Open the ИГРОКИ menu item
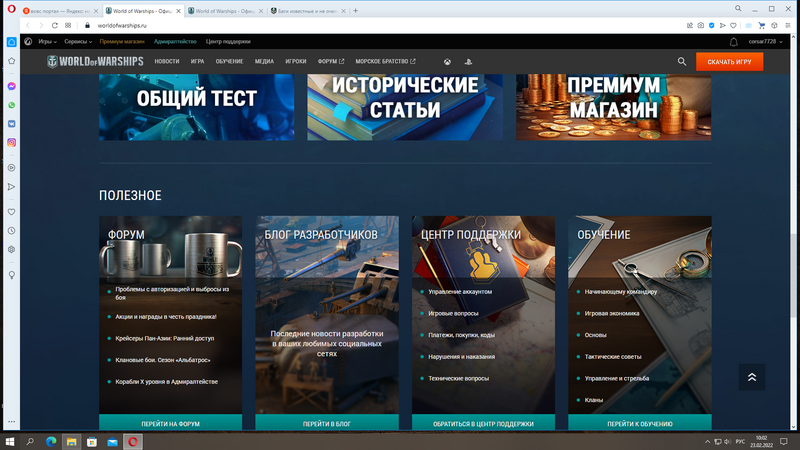This screenshot has height=450, width=800. pyautogui.click(x=296, y=61)
